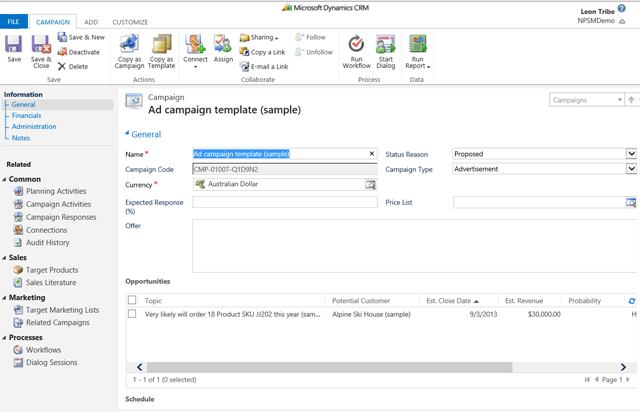This screenshot has width=640, height=412.
Task: Open the Run Report menu
Action: 418,51
